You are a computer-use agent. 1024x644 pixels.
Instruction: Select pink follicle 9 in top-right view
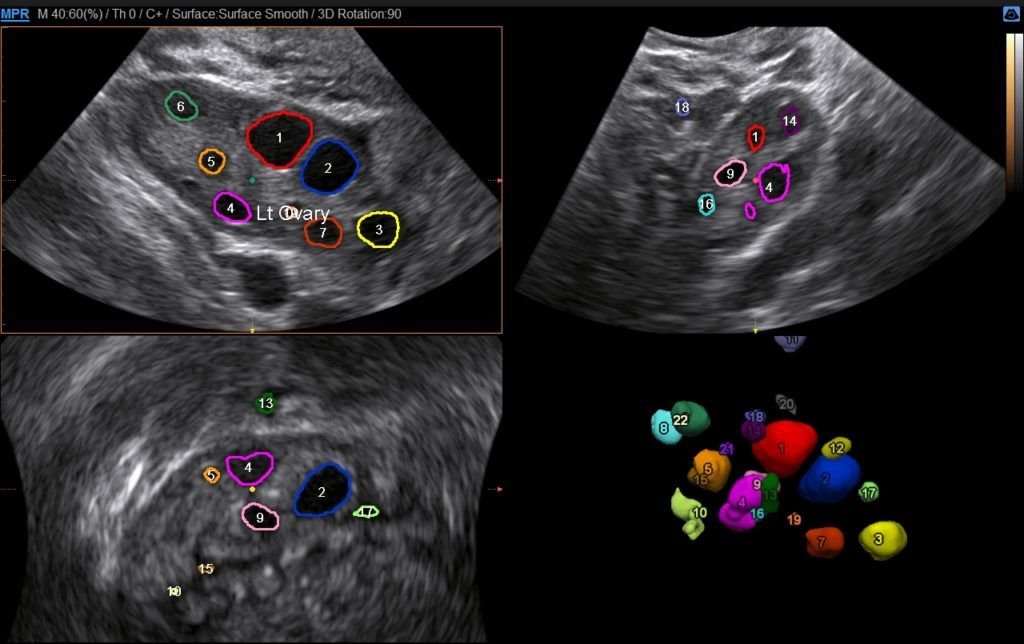[x=730, y=174]
